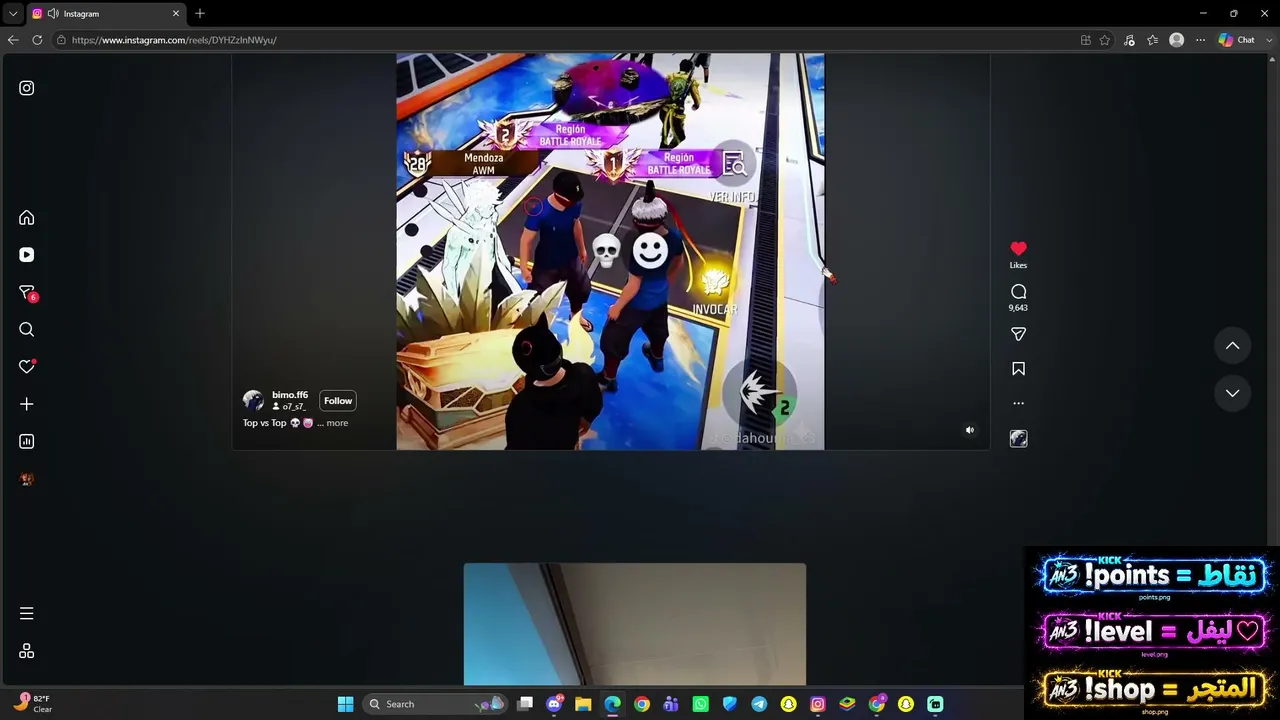Image resolution: width=1280 pixels, height=720 pixels.
Task: Open Copilot Chat in the browser
Action: [1237, 40]
